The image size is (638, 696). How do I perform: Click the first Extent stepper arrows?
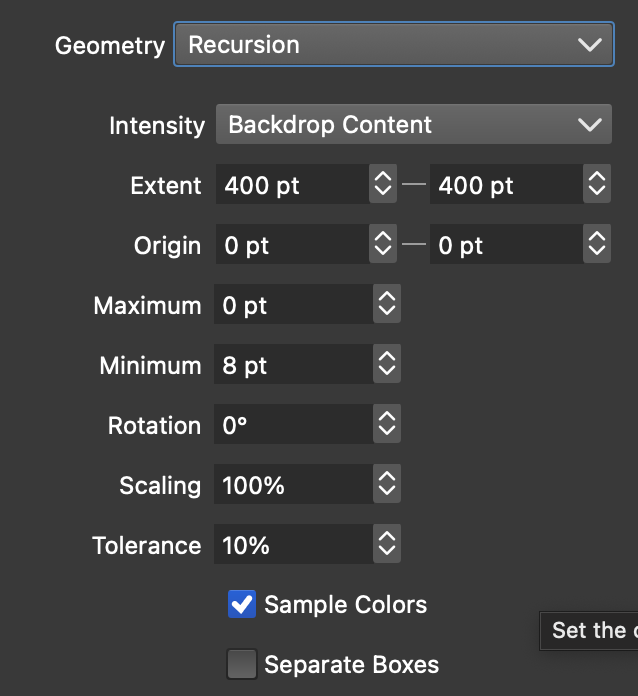383,185
